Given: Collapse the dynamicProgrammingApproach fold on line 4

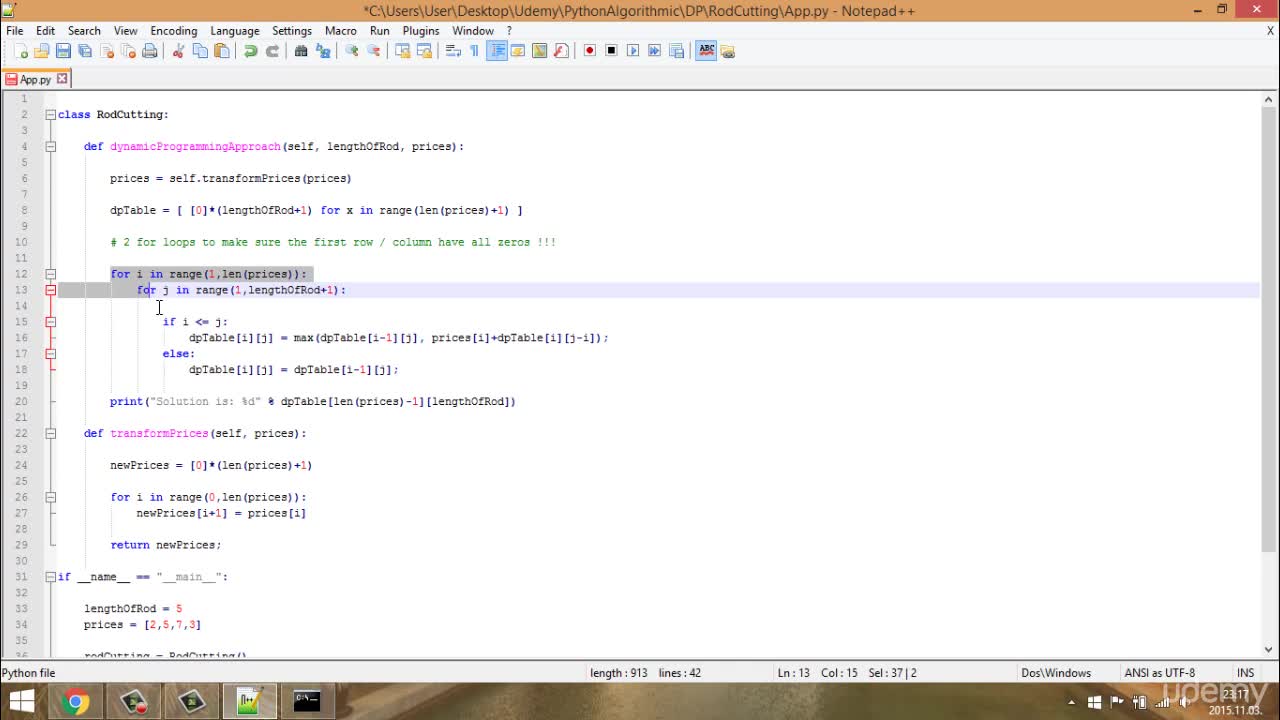Looking at the screenshot, I should (50, 146).
